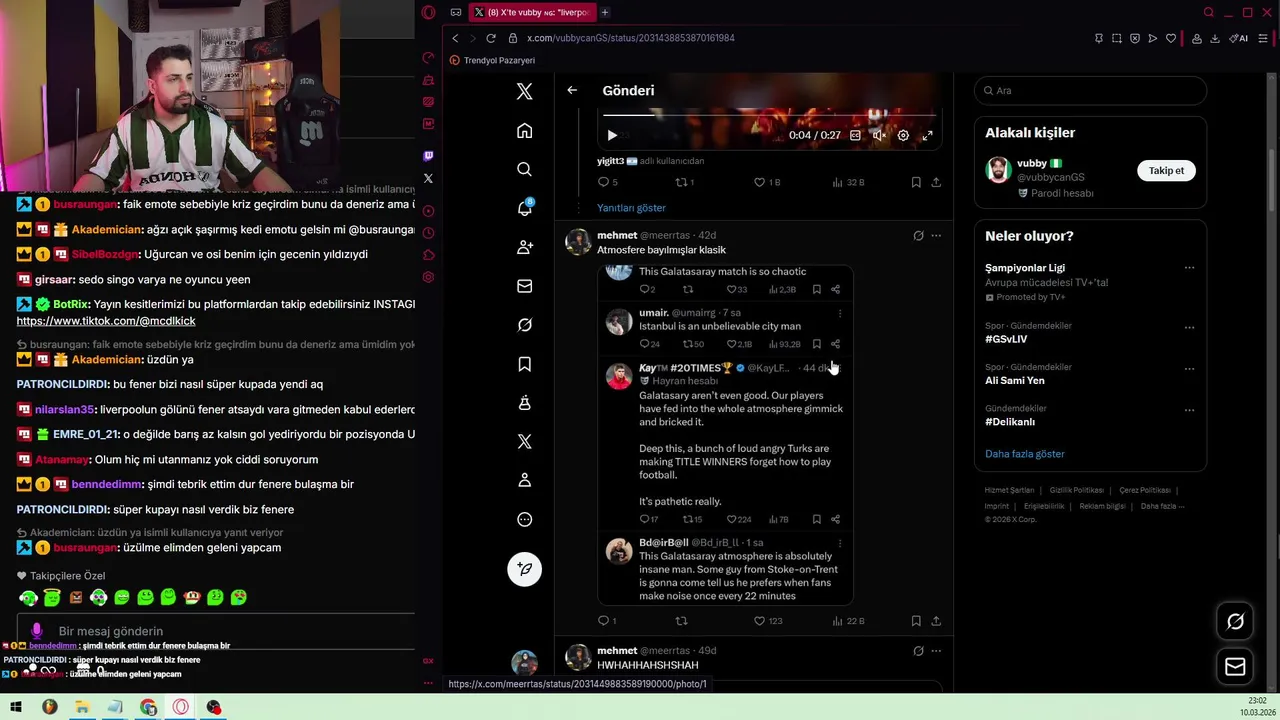Screen dimensions: 1280x720
Task: Go back with the Gönderi arrow
Action: pyautogui.click(x=572, y=90)
